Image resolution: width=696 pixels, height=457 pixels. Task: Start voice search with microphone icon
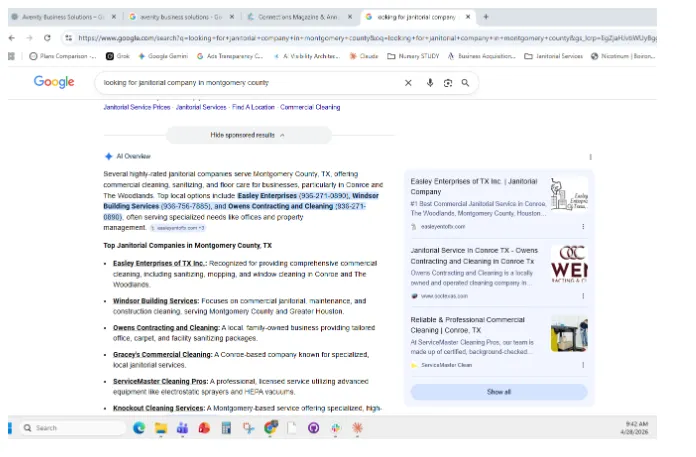tap(430, 83)
